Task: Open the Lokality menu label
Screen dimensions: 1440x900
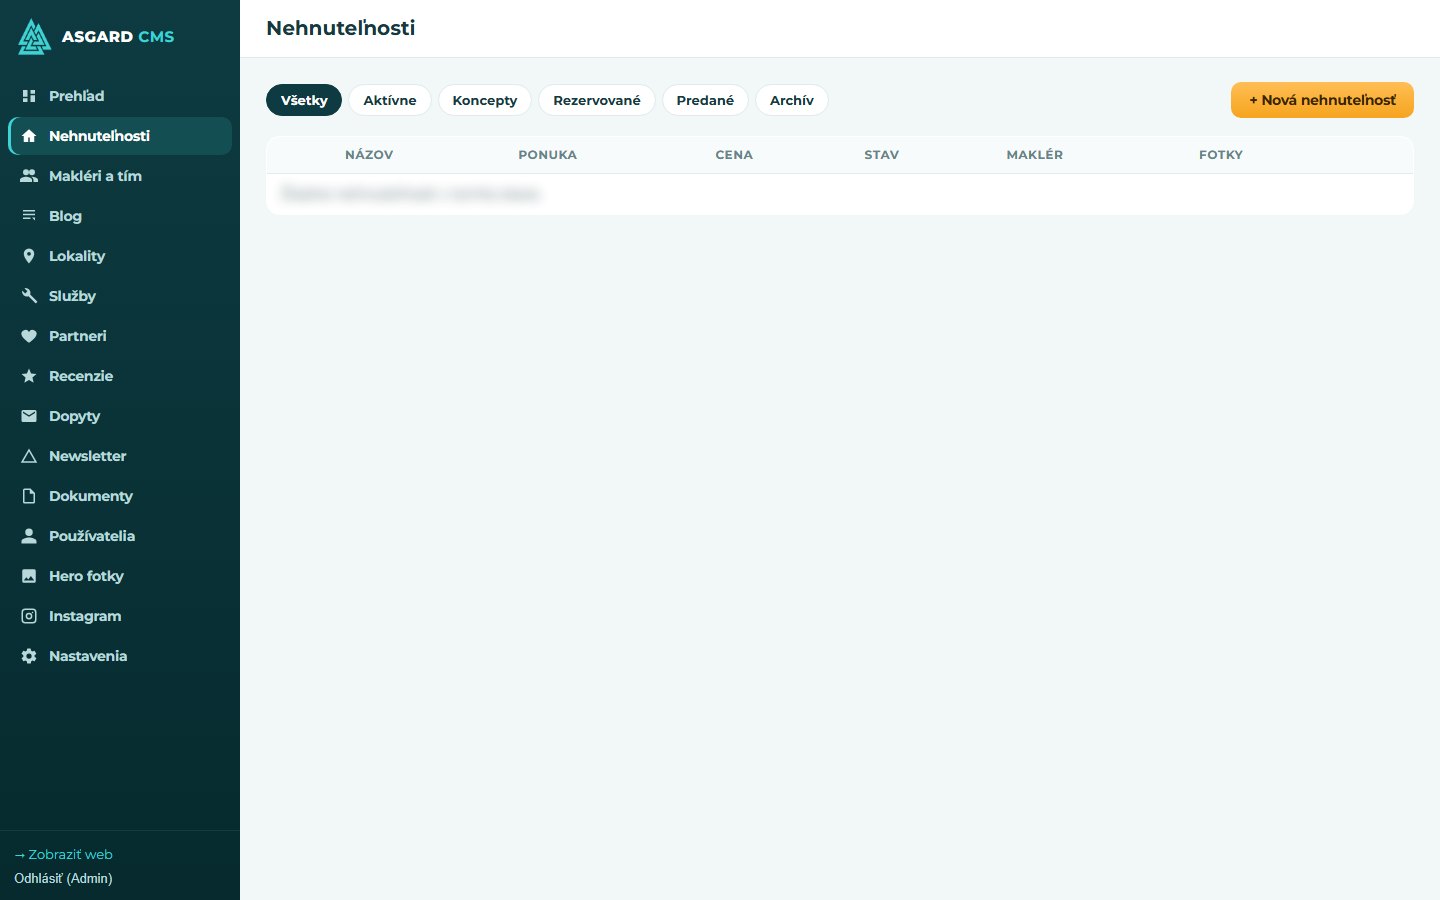Action: tap(77, 256)
